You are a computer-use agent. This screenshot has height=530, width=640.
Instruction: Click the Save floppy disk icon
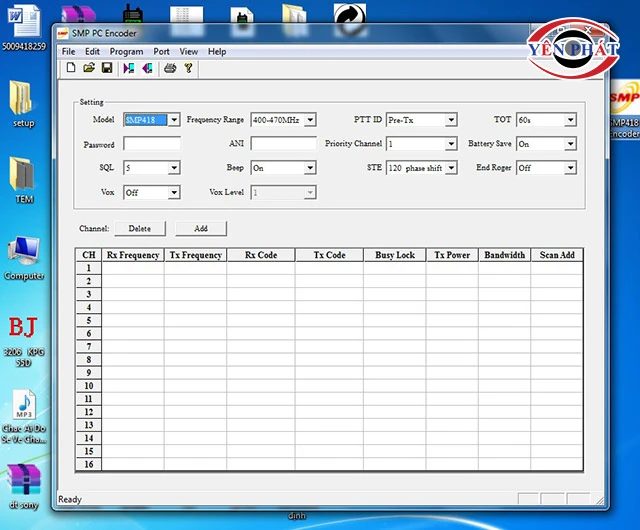(106, 68)
